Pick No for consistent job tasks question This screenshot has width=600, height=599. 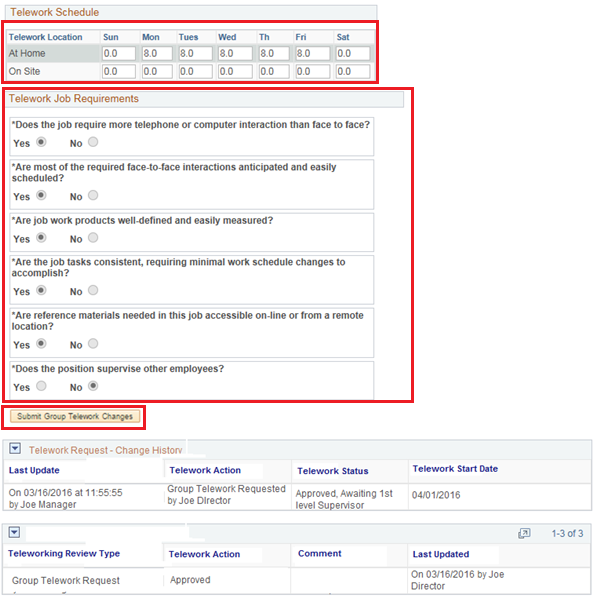click(x=93, y=291)
